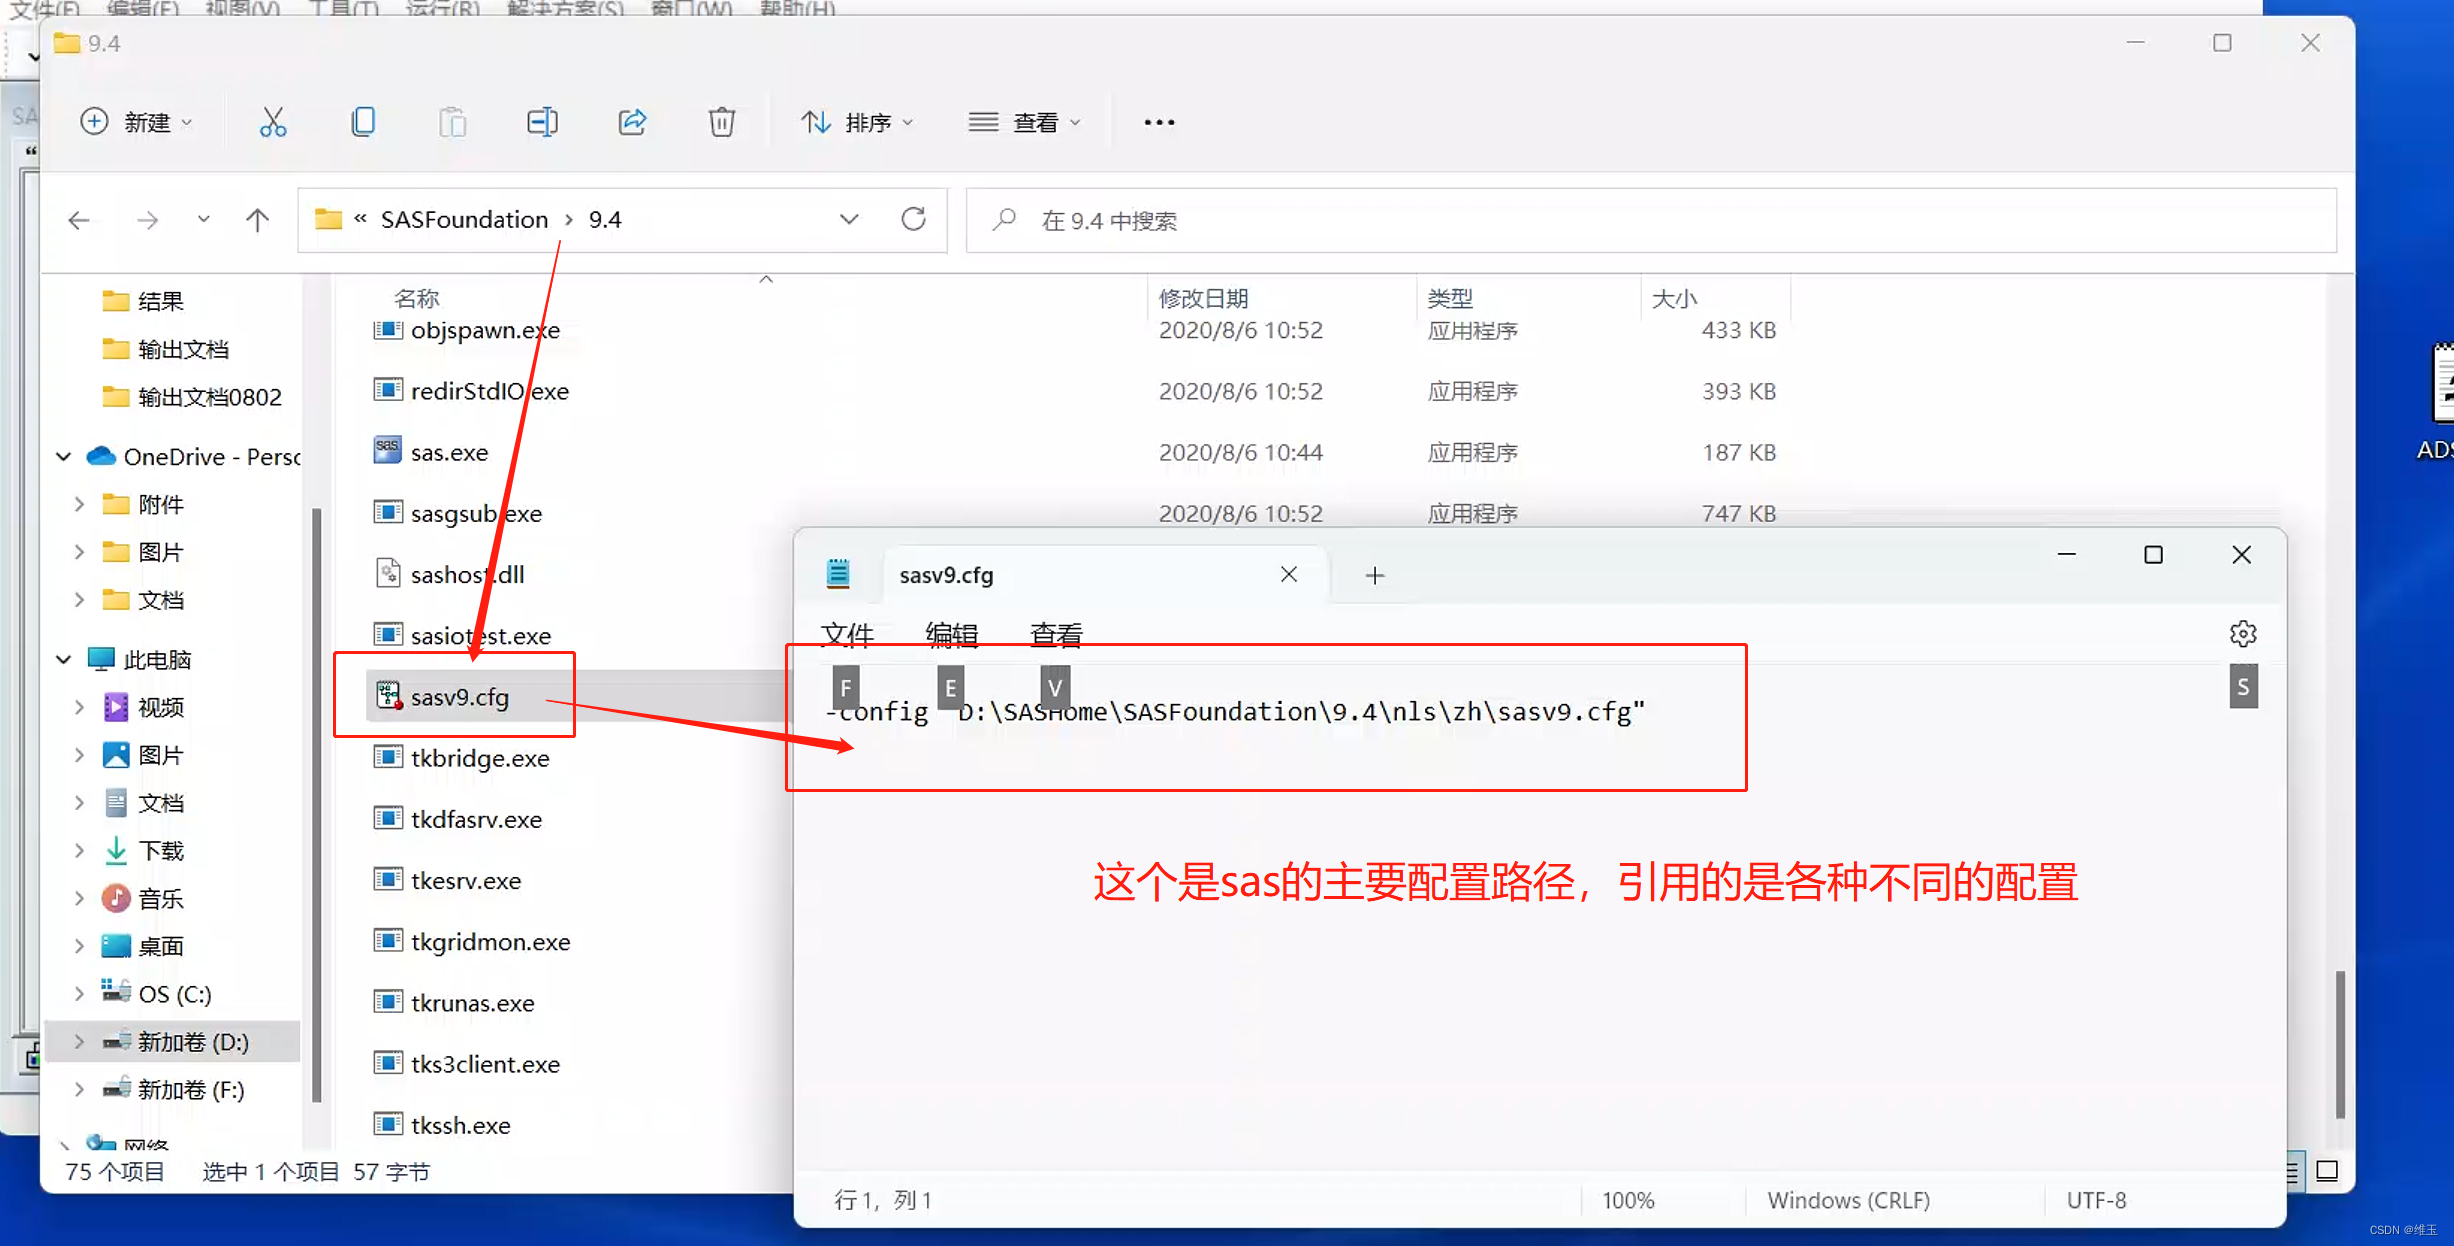
Task: Select tkbridge.exe in file list
Action: tap(461, 758)
